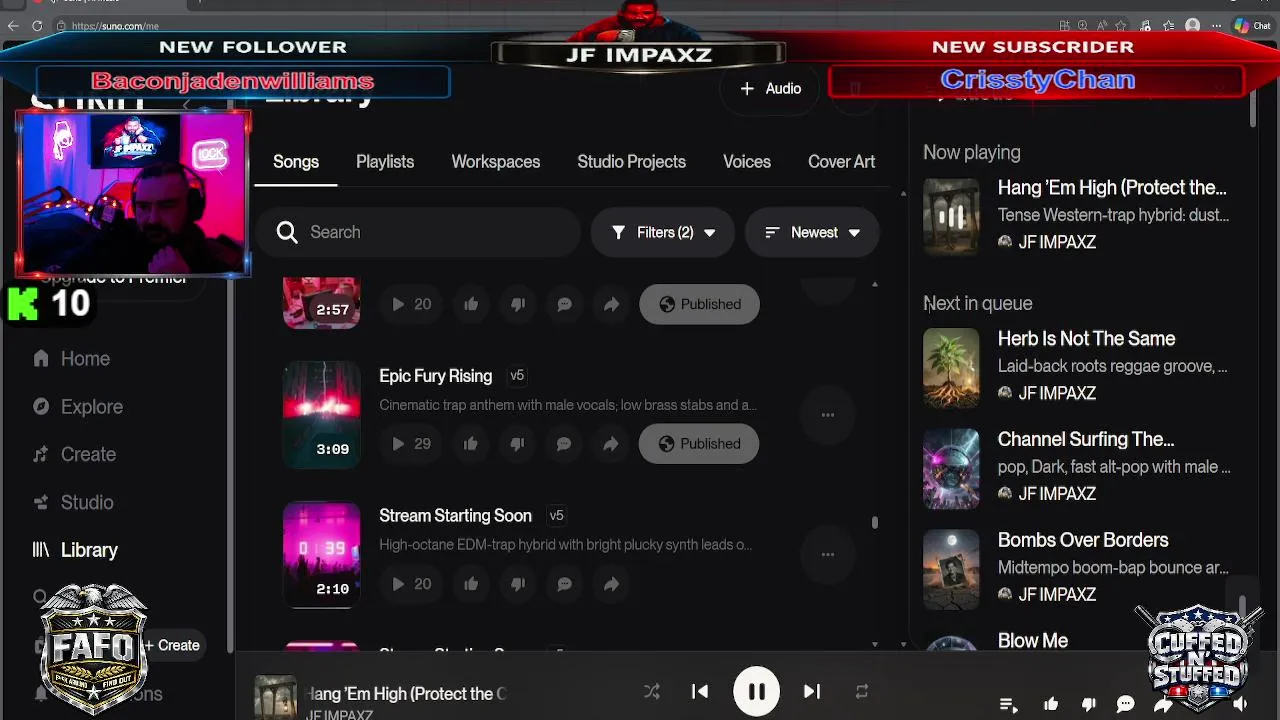
Task: Open Create in the sidebar
Action: 75,454
